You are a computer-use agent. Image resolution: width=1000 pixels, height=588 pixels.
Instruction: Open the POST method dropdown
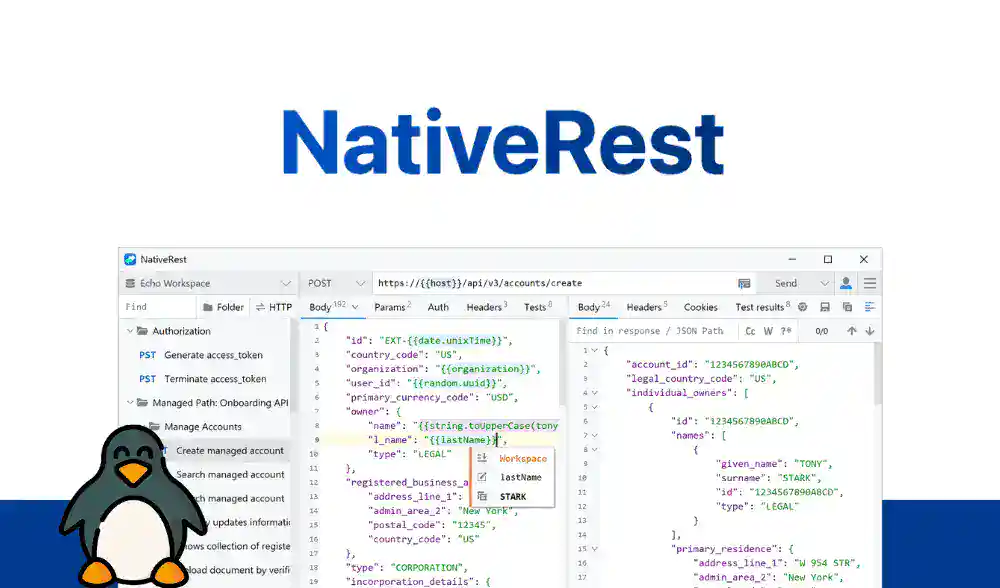point(336,283)
